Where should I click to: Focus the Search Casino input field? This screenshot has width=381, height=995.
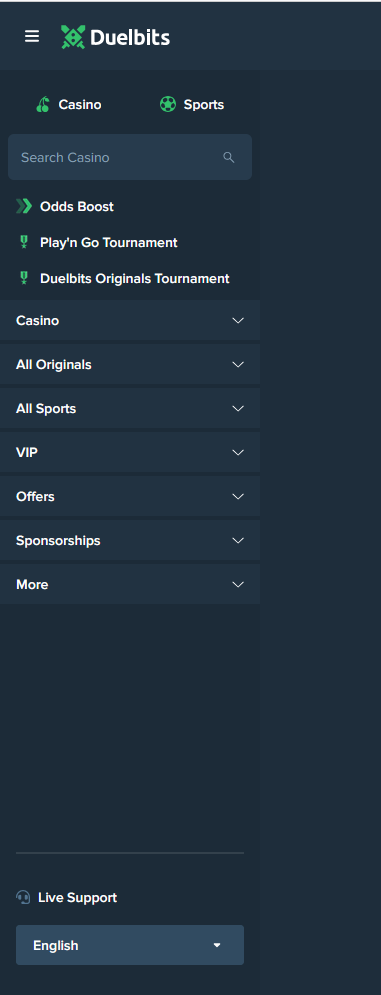(x=130, y=157)
